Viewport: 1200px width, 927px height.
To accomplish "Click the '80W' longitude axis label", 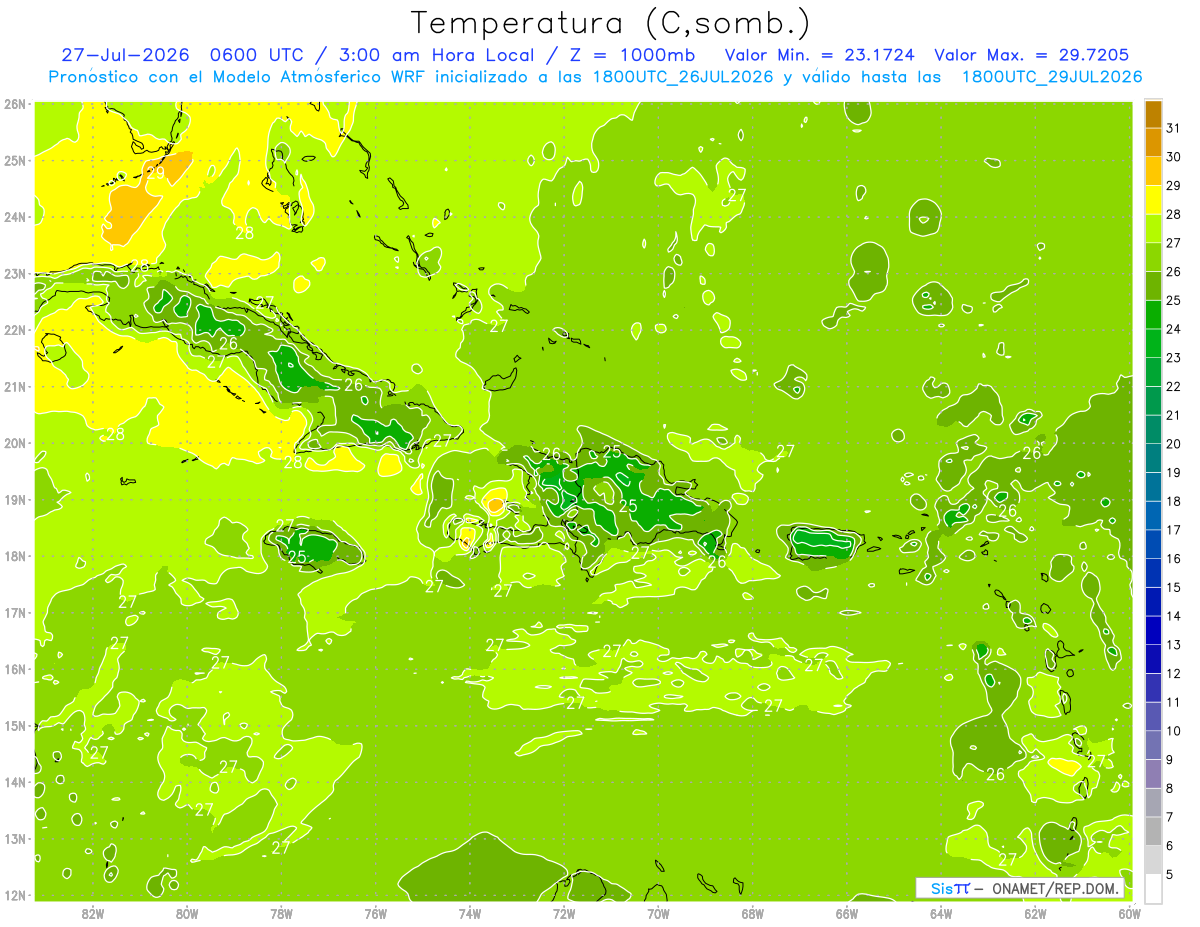I will (187, 913).
